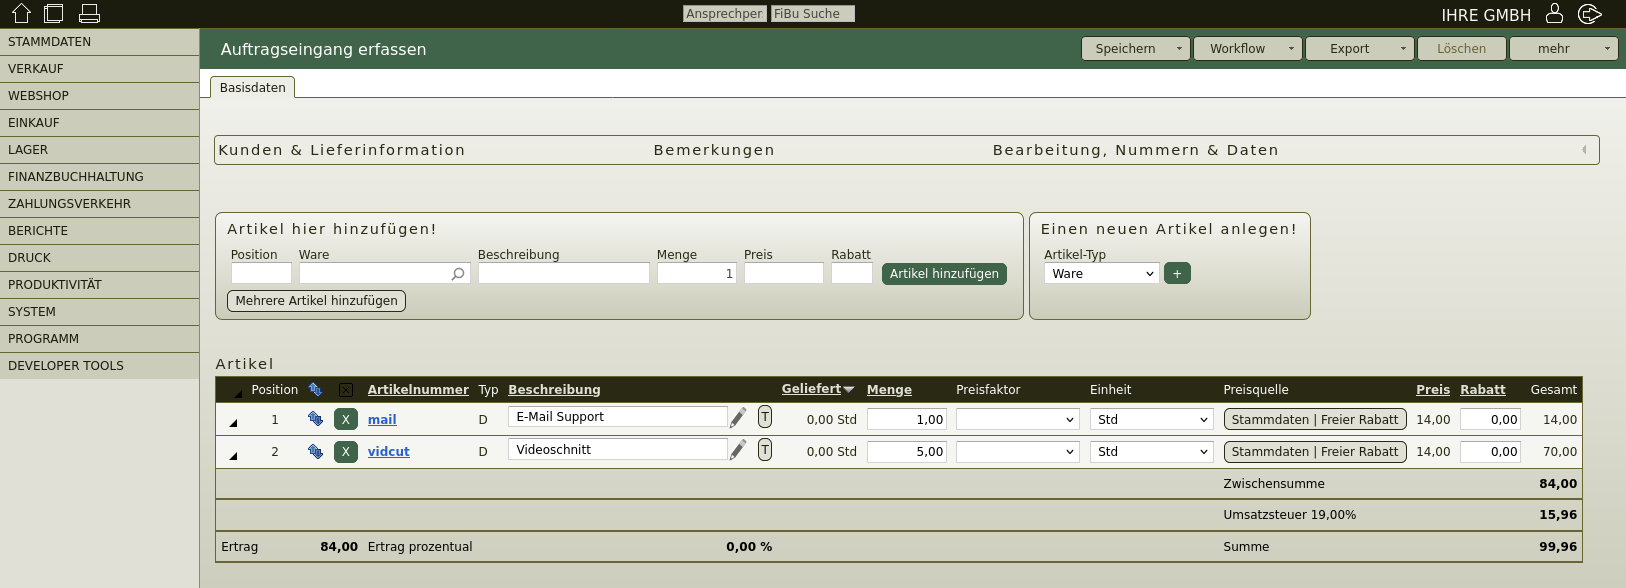Screen dimensions: 1626x588
Task: Open Einheit dropdown for mail row
Action: point(1151,419)
